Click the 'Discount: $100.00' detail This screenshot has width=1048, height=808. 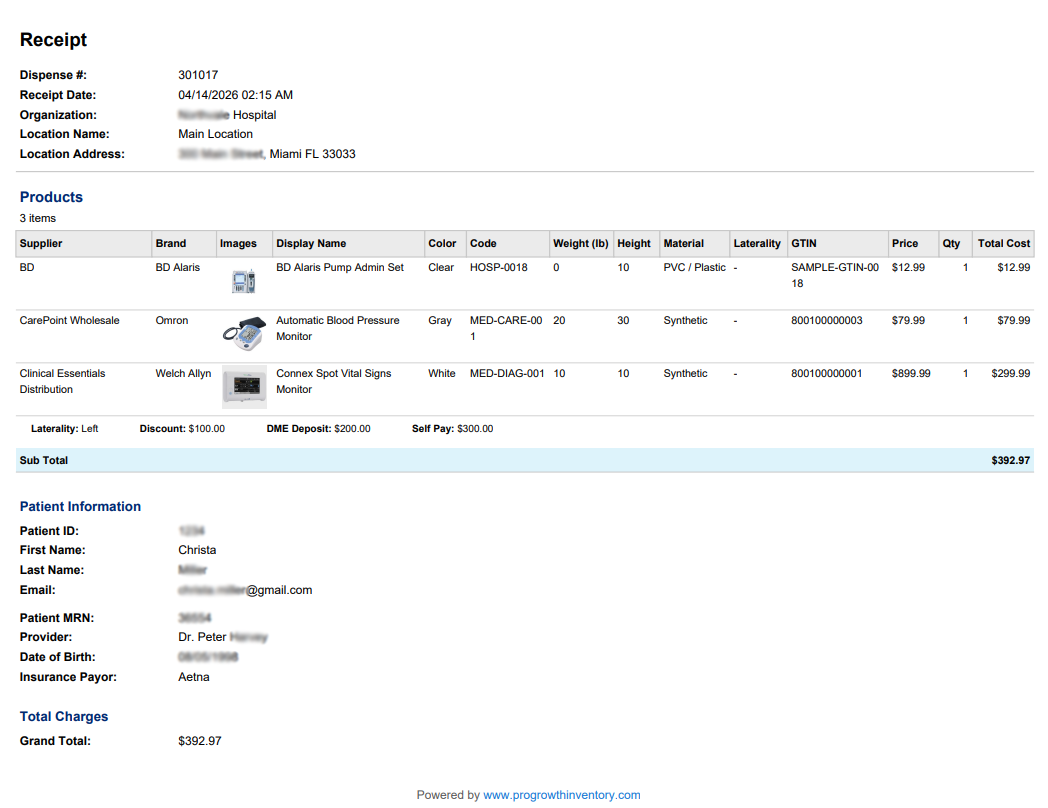[182, 428]
